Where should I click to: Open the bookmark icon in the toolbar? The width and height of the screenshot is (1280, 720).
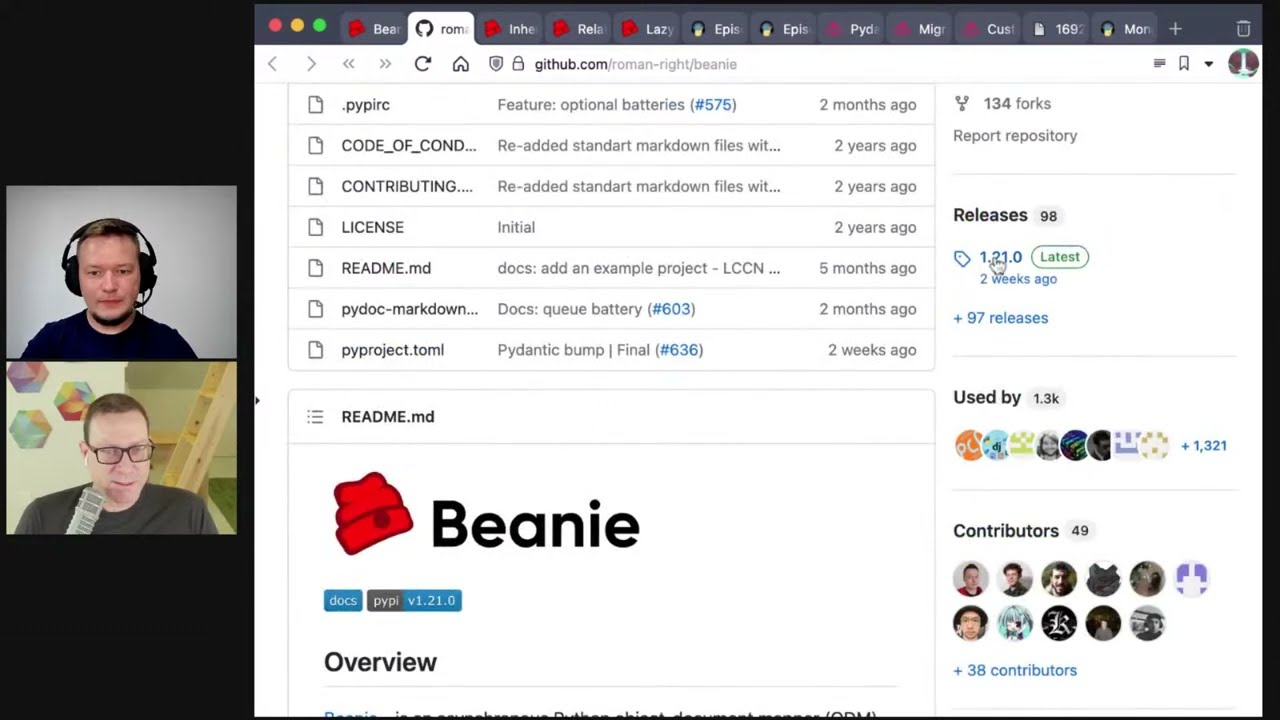pos(1184,64)
